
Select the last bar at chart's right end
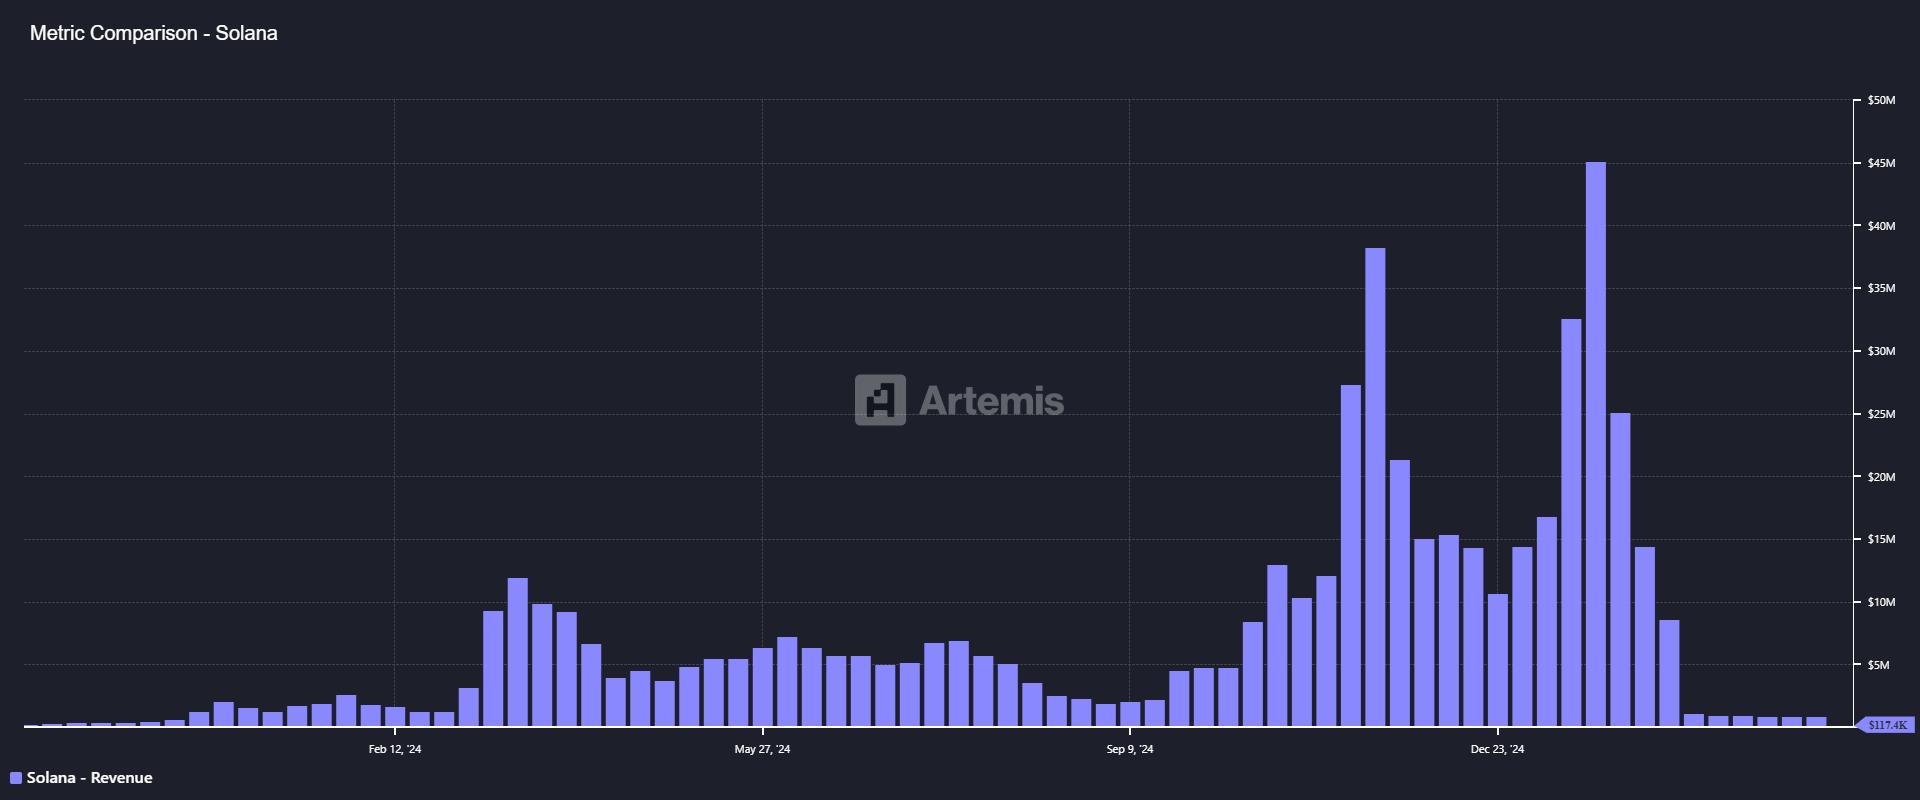click(1816, 721)
